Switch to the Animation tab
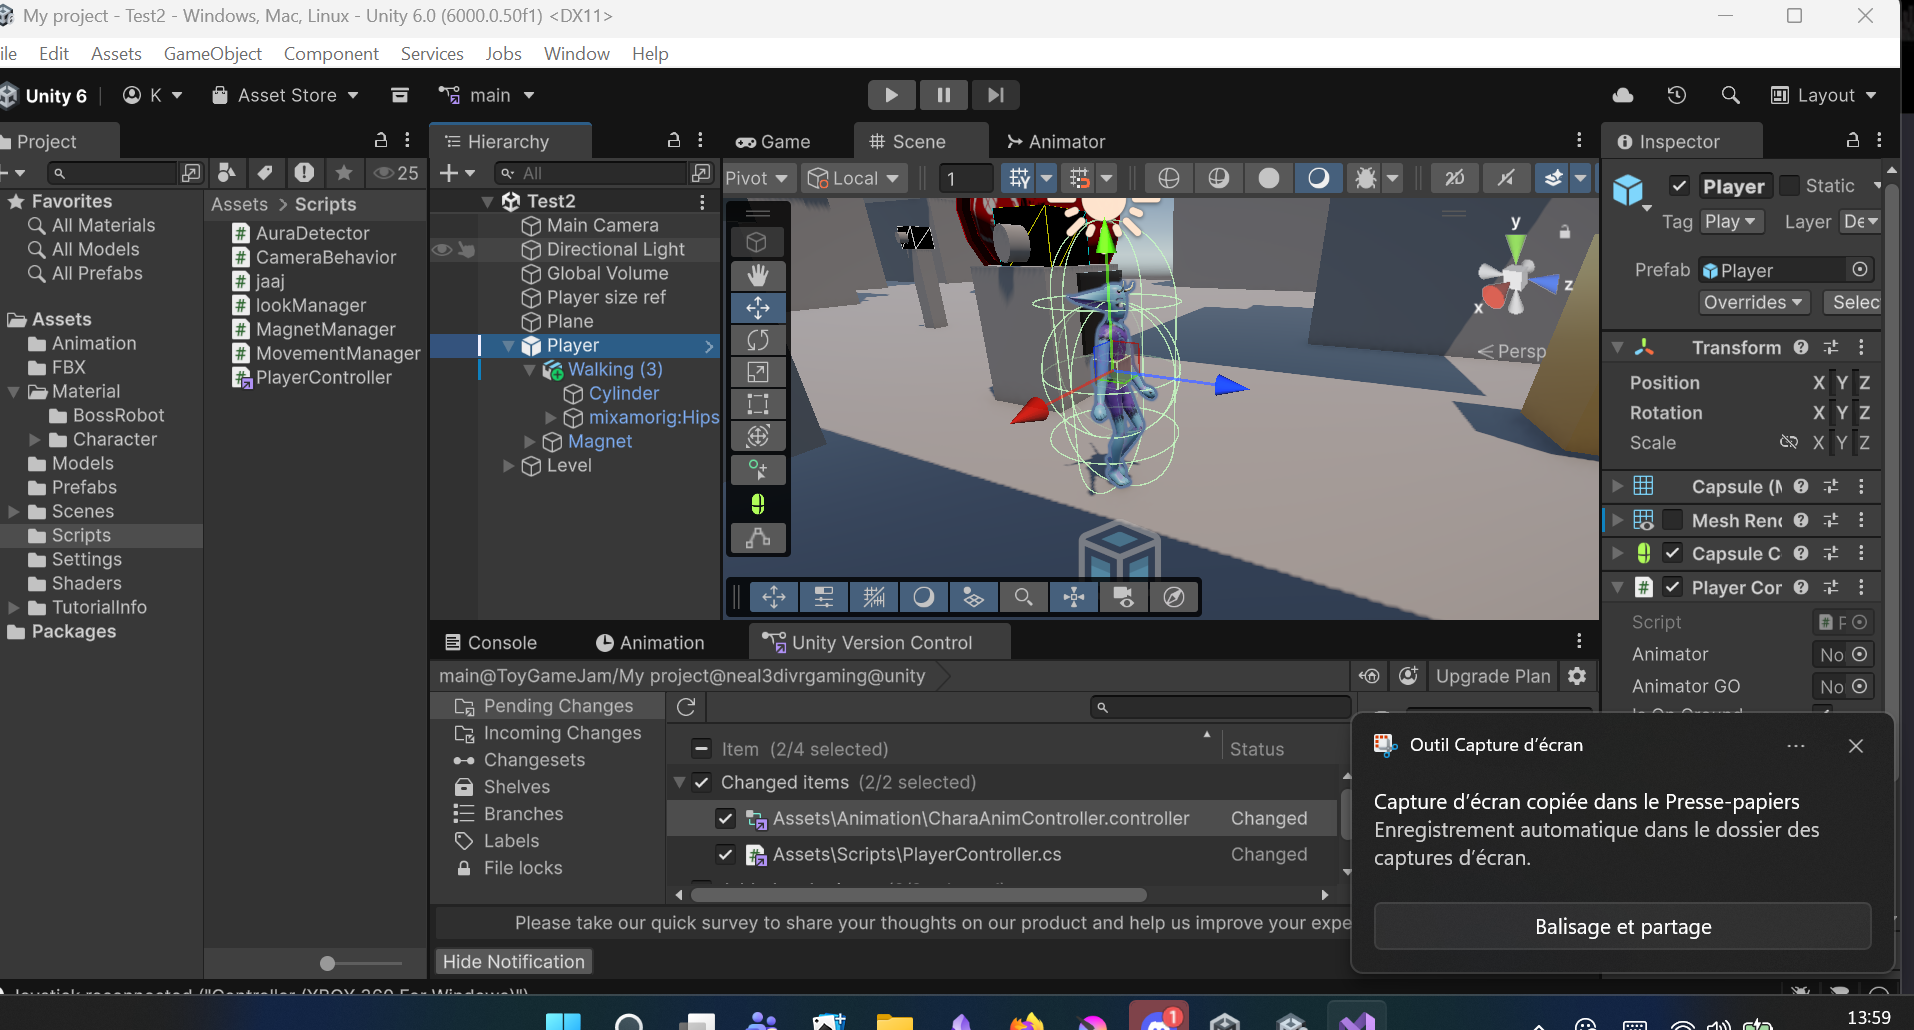This screenshot has width=1914, height=1030. [650, 643]
